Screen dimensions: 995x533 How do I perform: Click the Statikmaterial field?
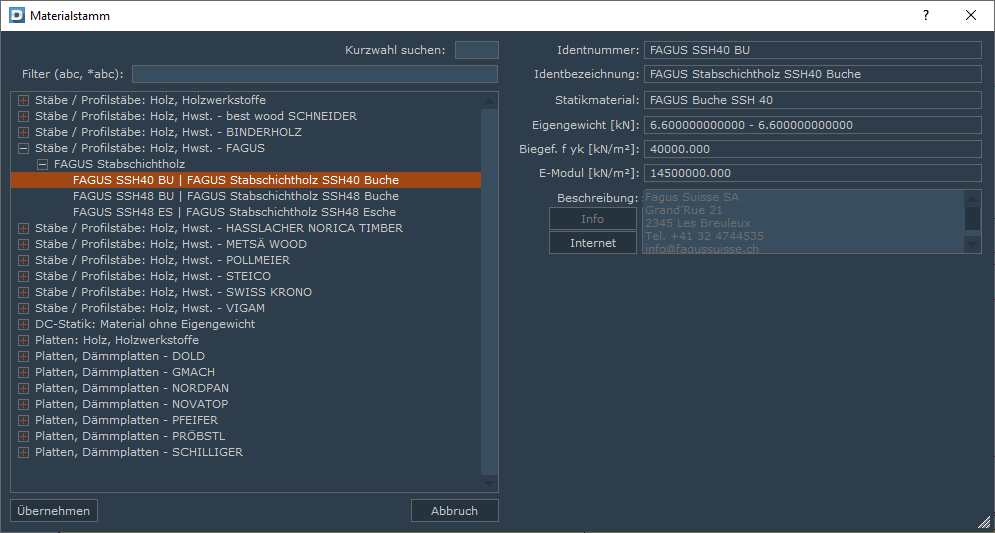[813, 100]
